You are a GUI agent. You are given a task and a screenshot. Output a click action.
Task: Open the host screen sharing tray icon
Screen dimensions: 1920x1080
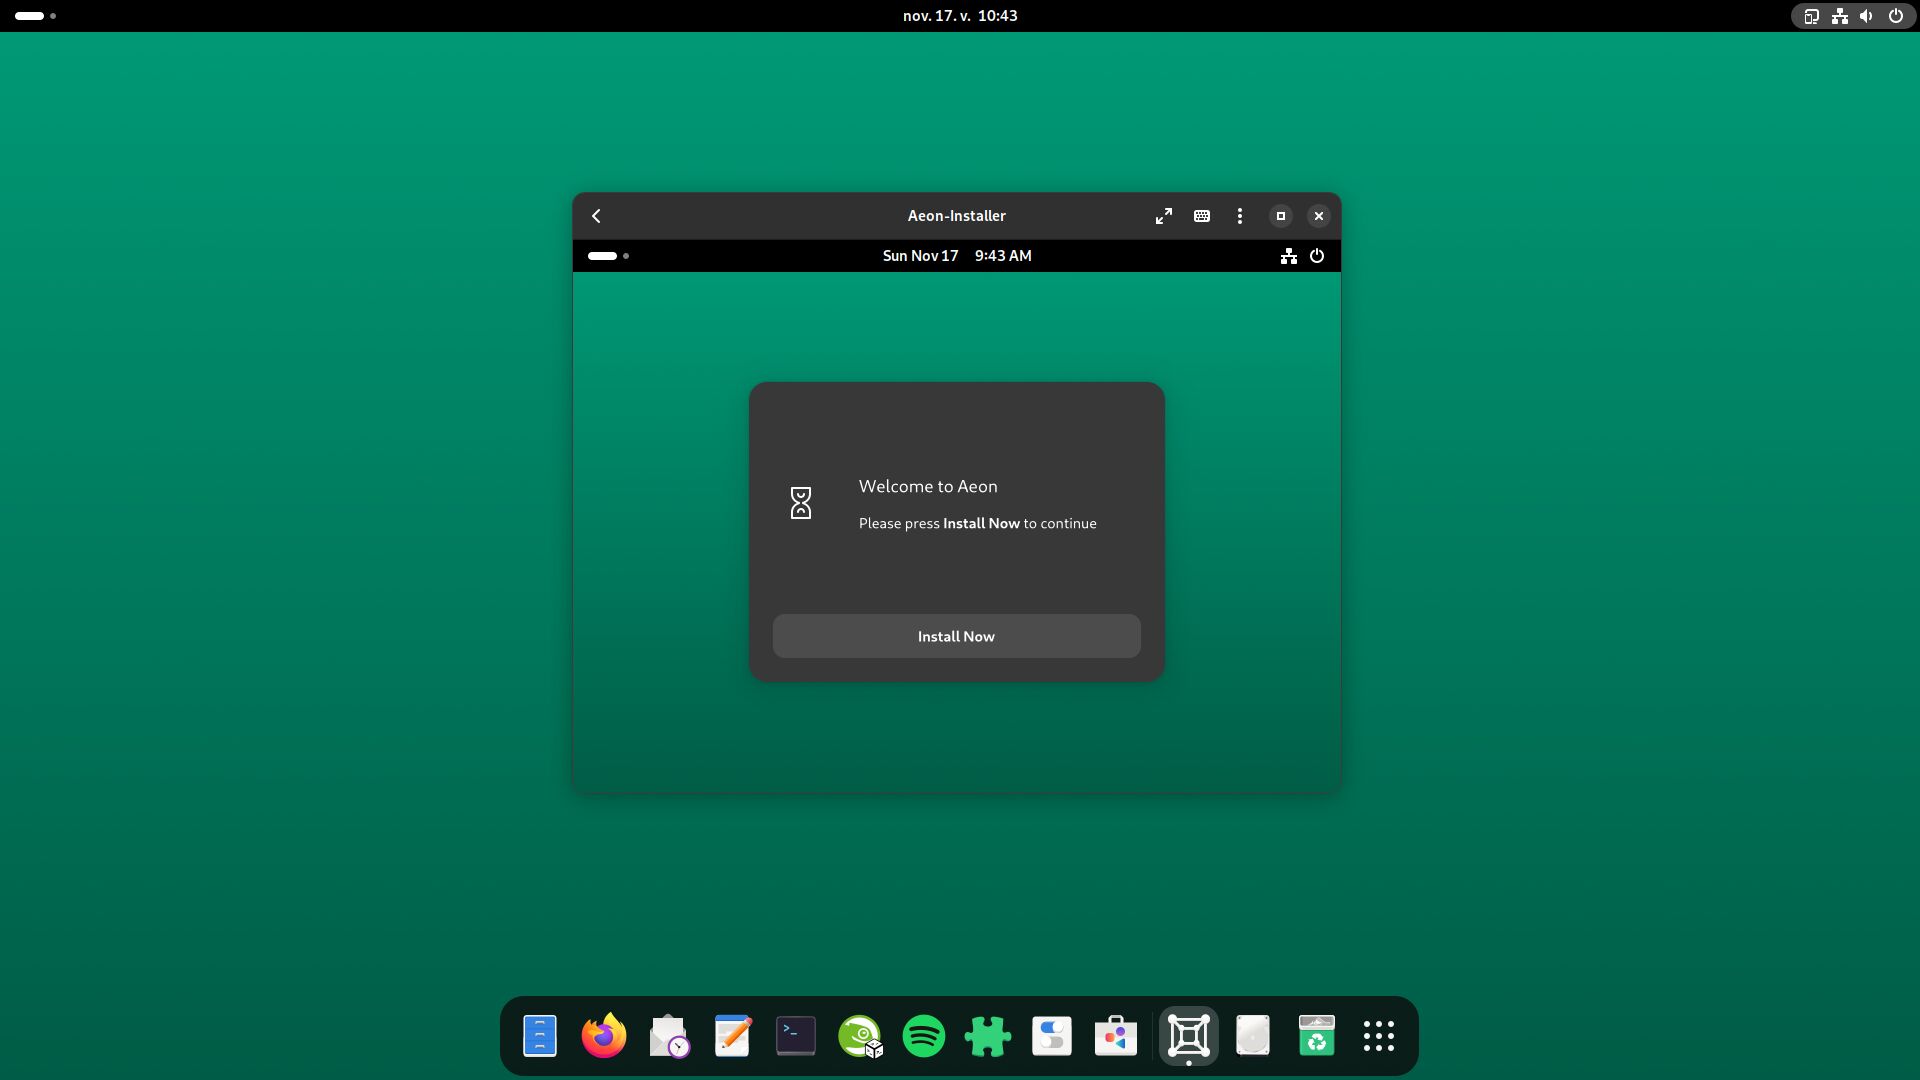point(1811,16)
